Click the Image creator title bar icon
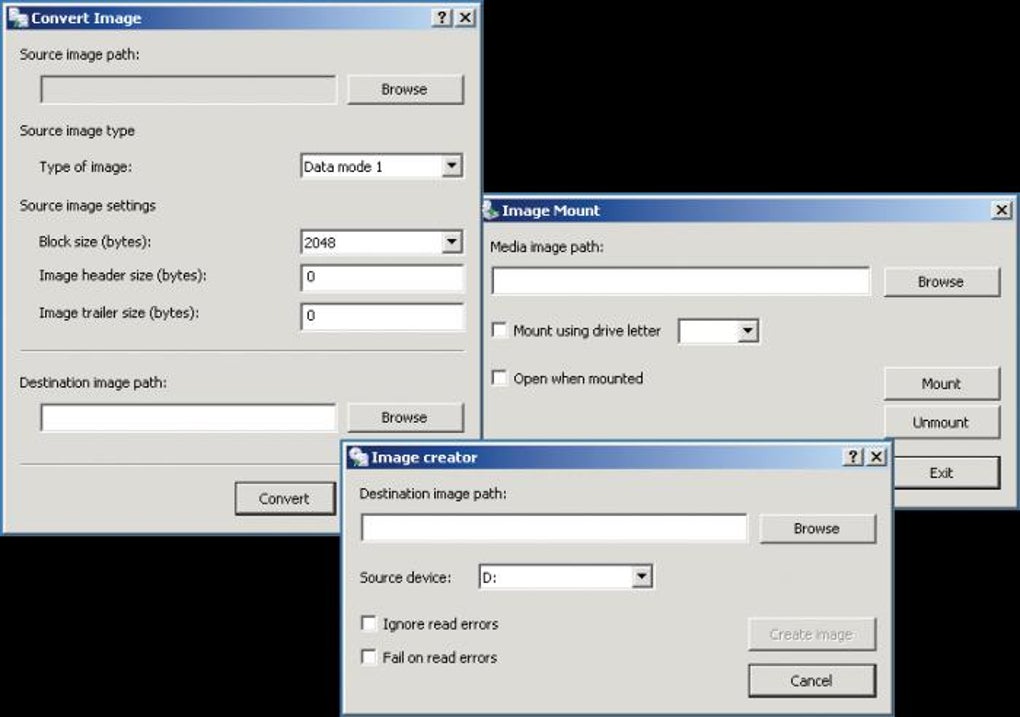 (x=358, y=457)
